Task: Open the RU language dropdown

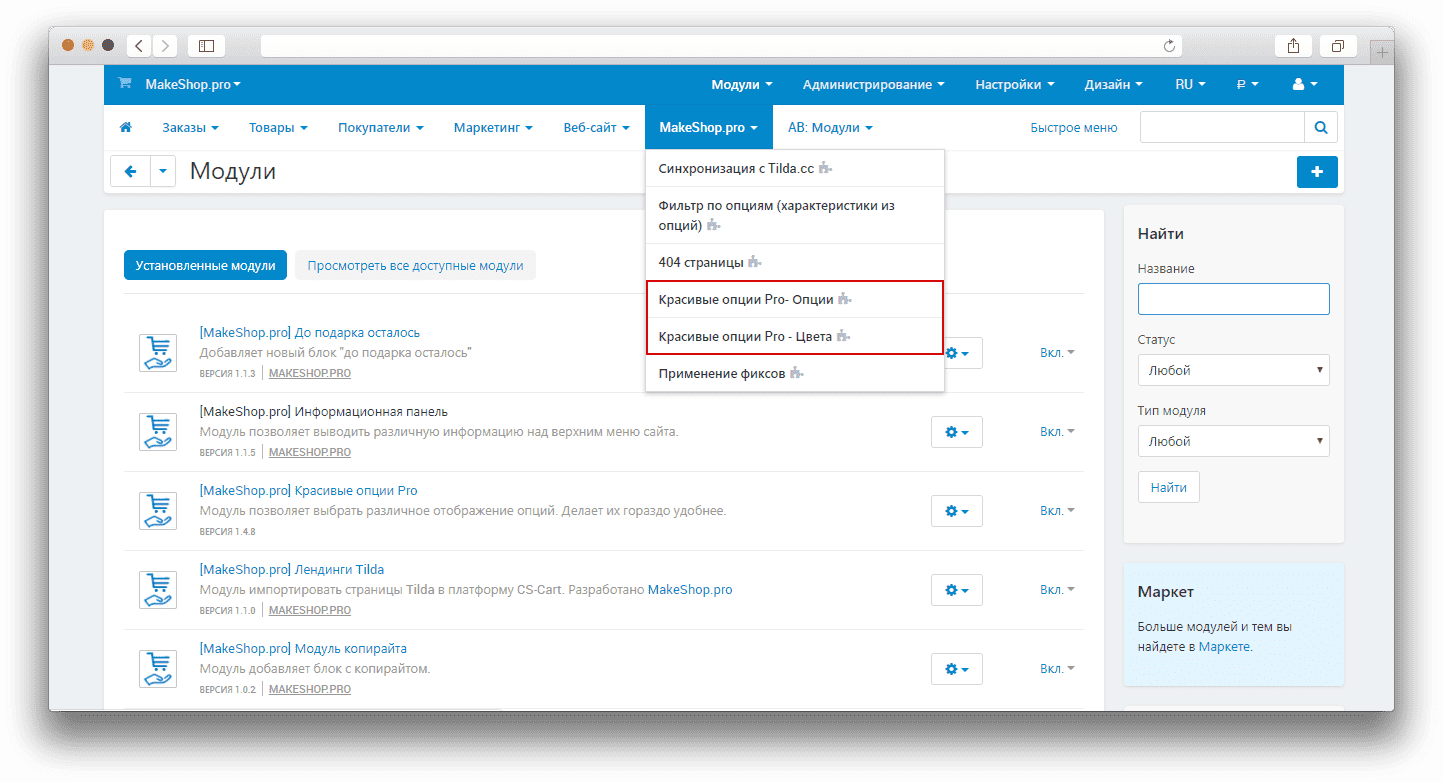Action: point(1190,85)
